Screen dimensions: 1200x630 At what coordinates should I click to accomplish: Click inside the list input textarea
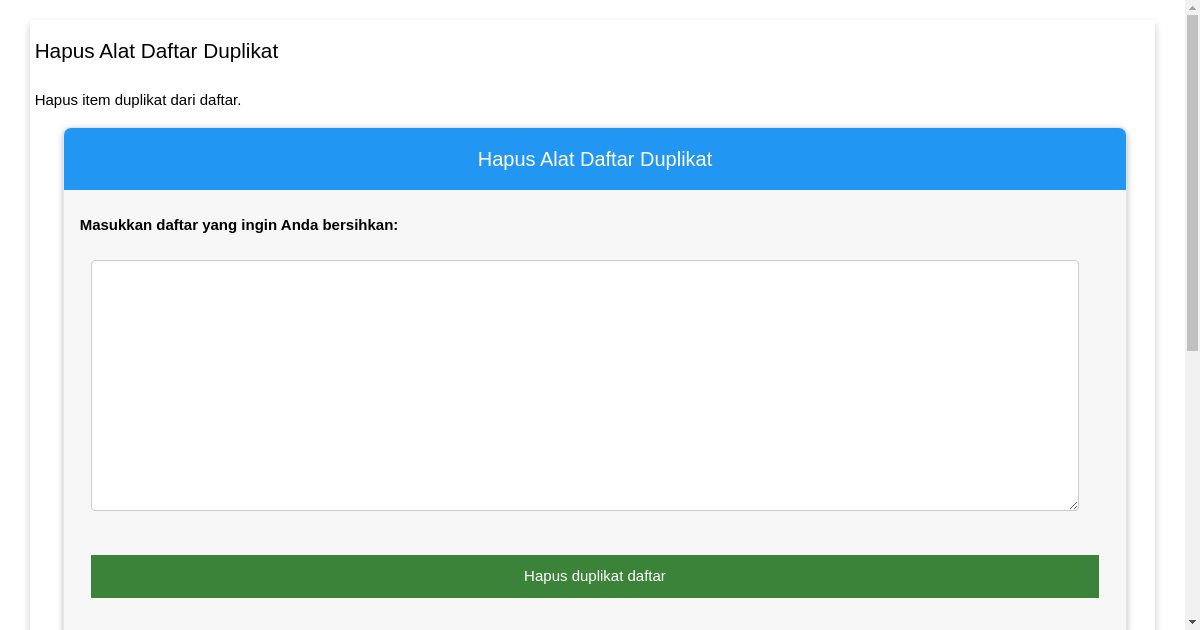585,384
